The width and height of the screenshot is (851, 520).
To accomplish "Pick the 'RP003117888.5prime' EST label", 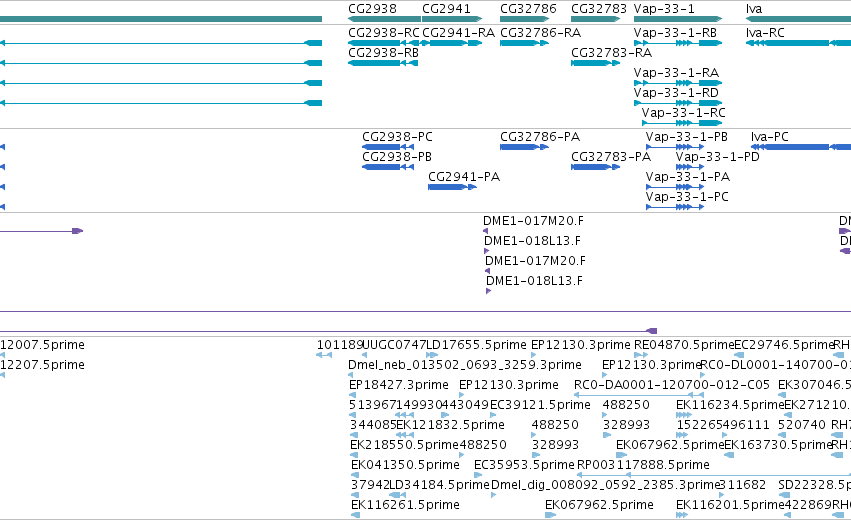I will (x=643, y=465).
